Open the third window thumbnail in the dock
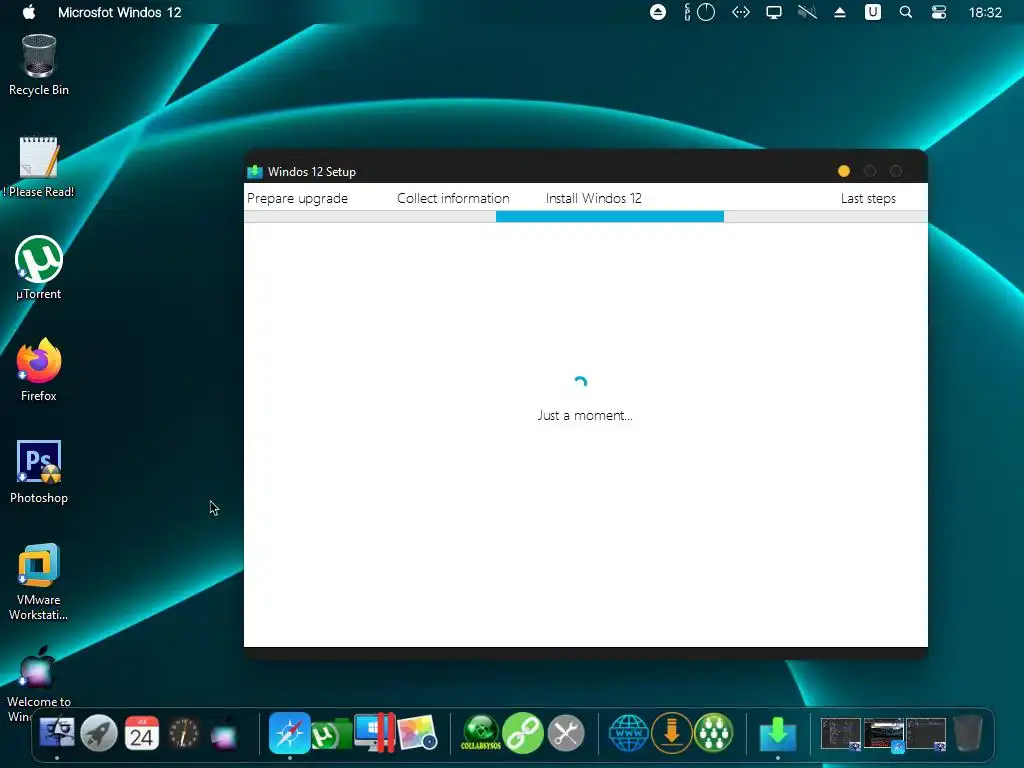1024x768 pixels. (926, 734)
